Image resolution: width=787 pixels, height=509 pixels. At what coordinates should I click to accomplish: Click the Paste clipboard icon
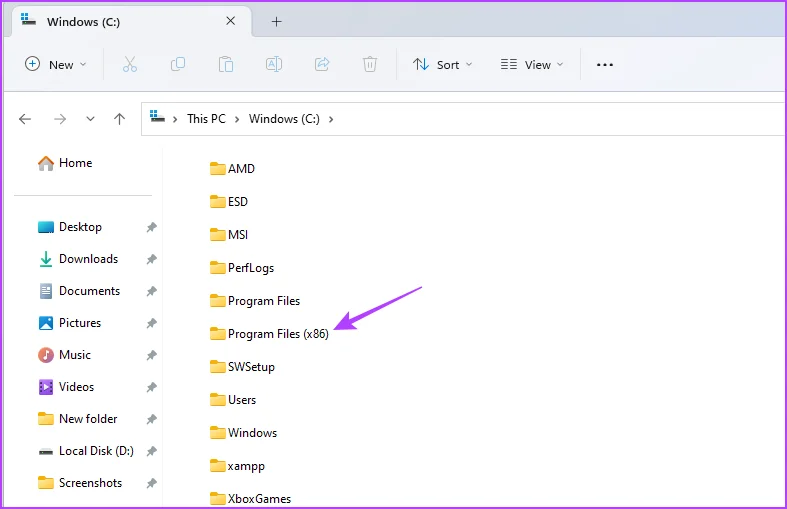point(226,64)
